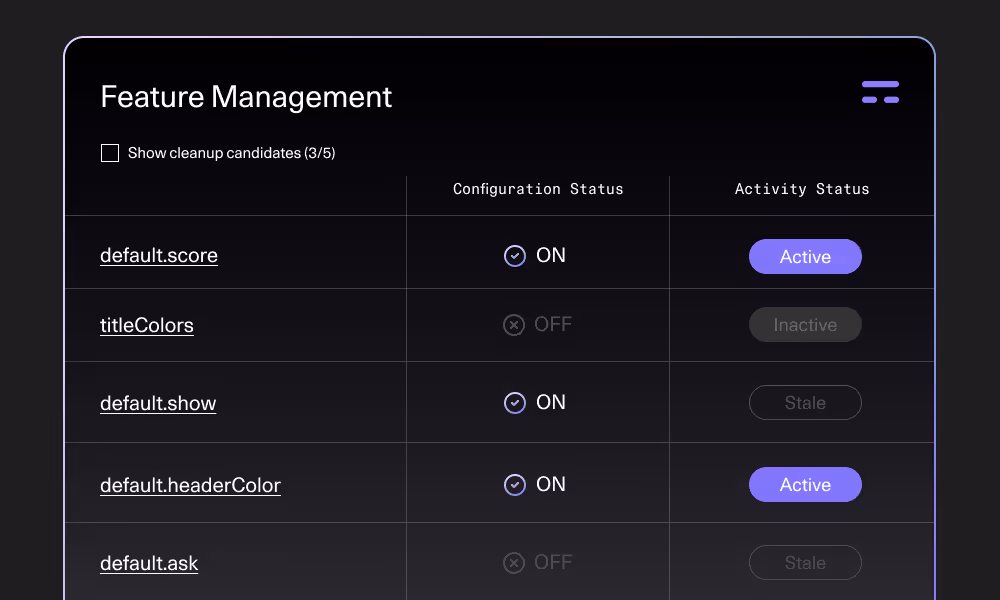Viewport: 1000px width, 600px height.
Task: Enable the Show cleanup candidates checkbox
Action: (x=110, y=152)
